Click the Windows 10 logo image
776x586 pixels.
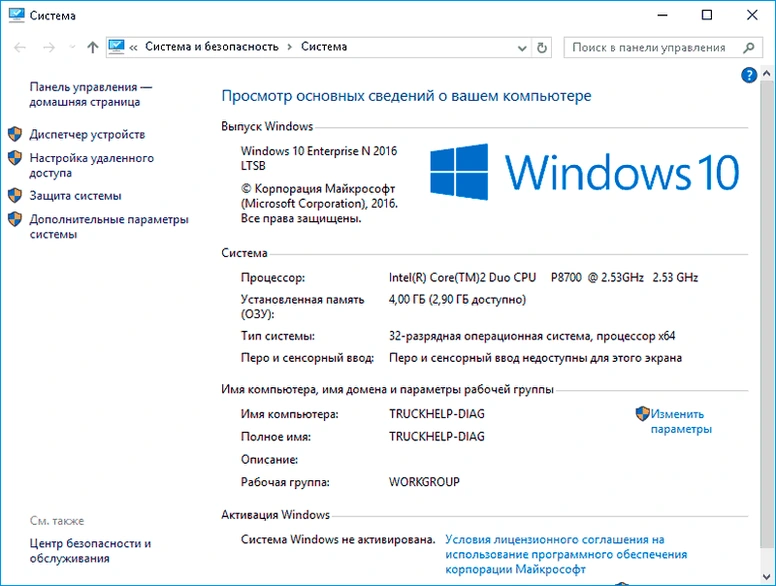(584, 172)
